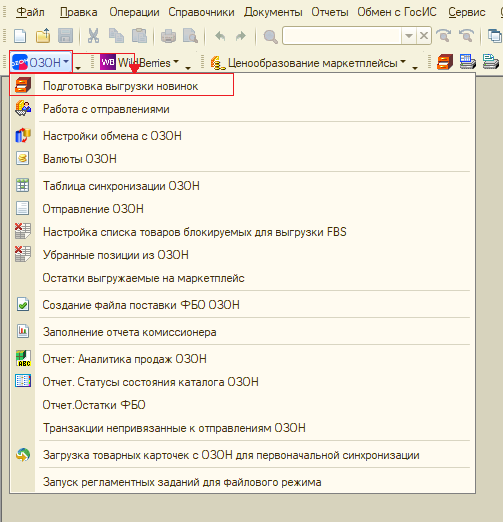Click the Print printer icon
The width and height of the screenshot is (503, 522).
point(168,36)
